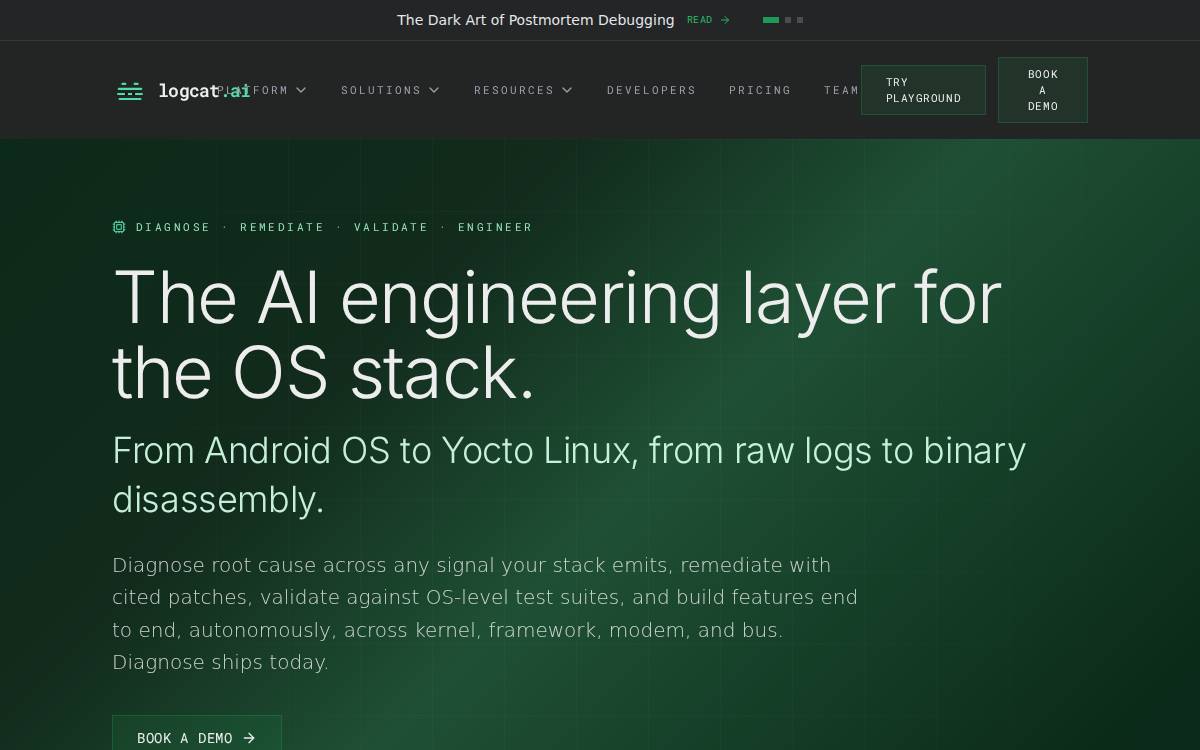Click the chip icon beside DIAGNOSE
The image size is (1200, 750).
point(119,227)
